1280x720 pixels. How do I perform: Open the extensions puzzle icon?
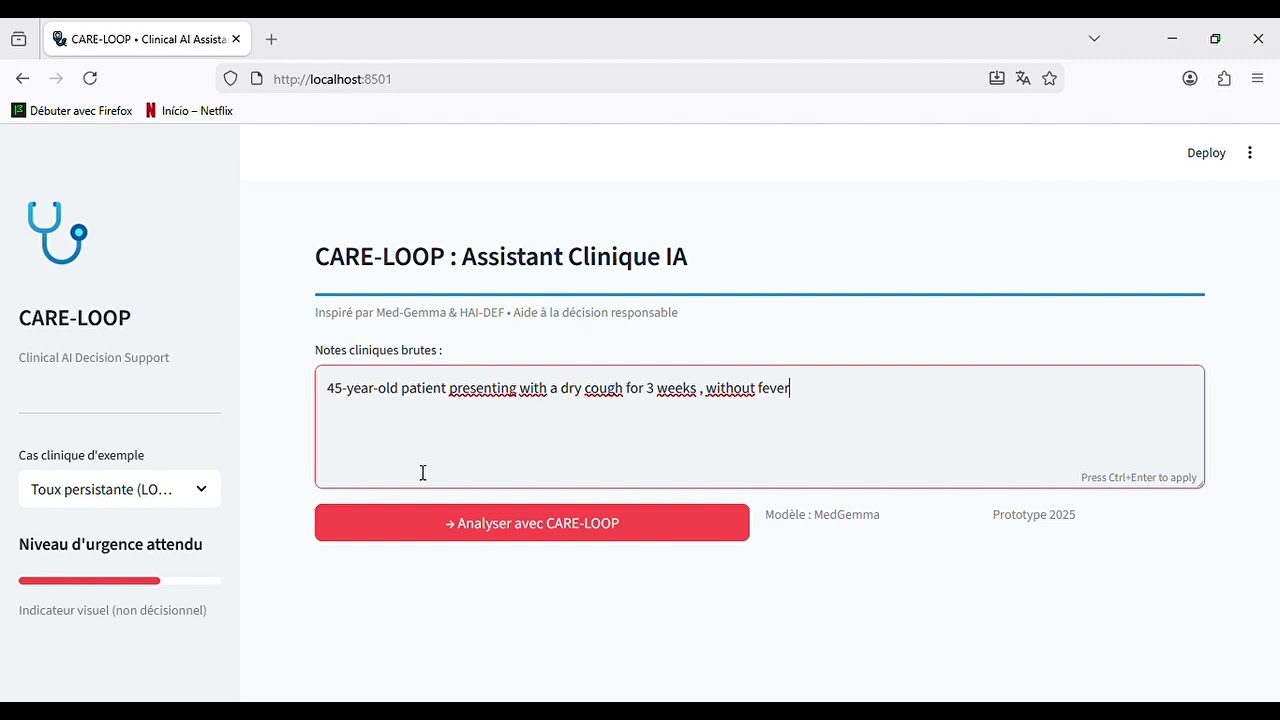[x=1225, y=79]
